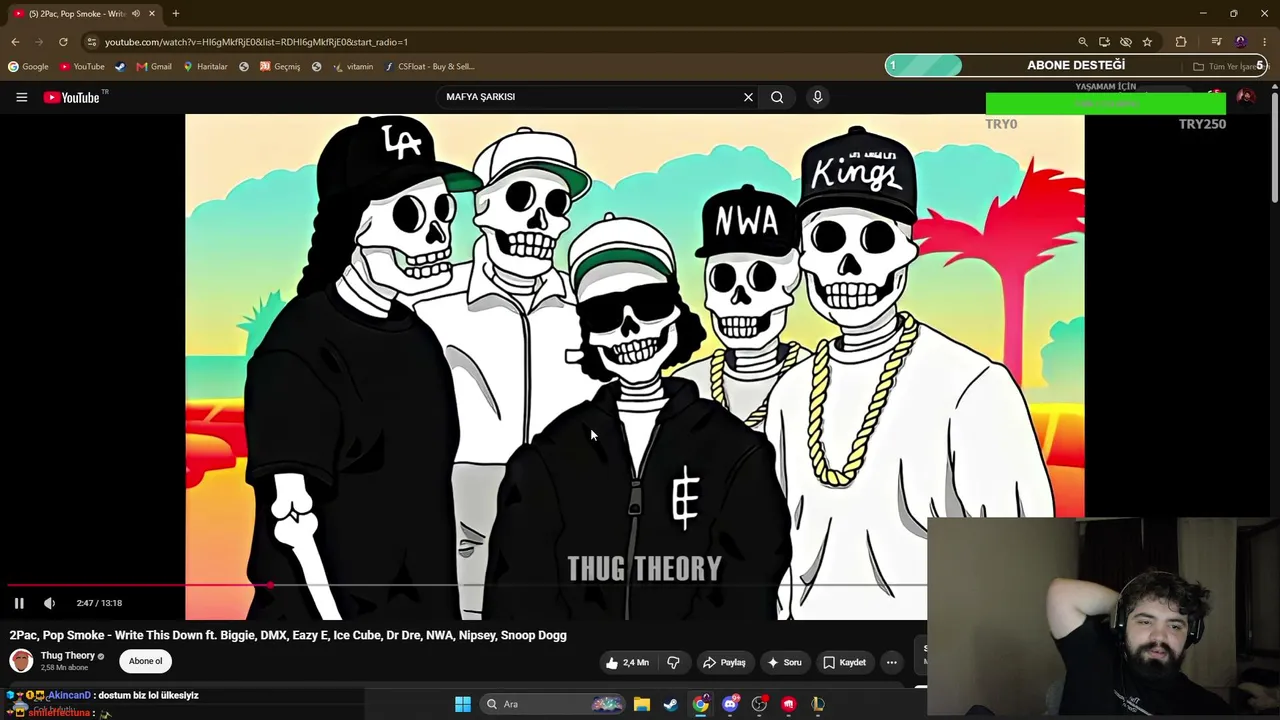Close the 2Pac, Pop Smoke tab

point(152,14)
